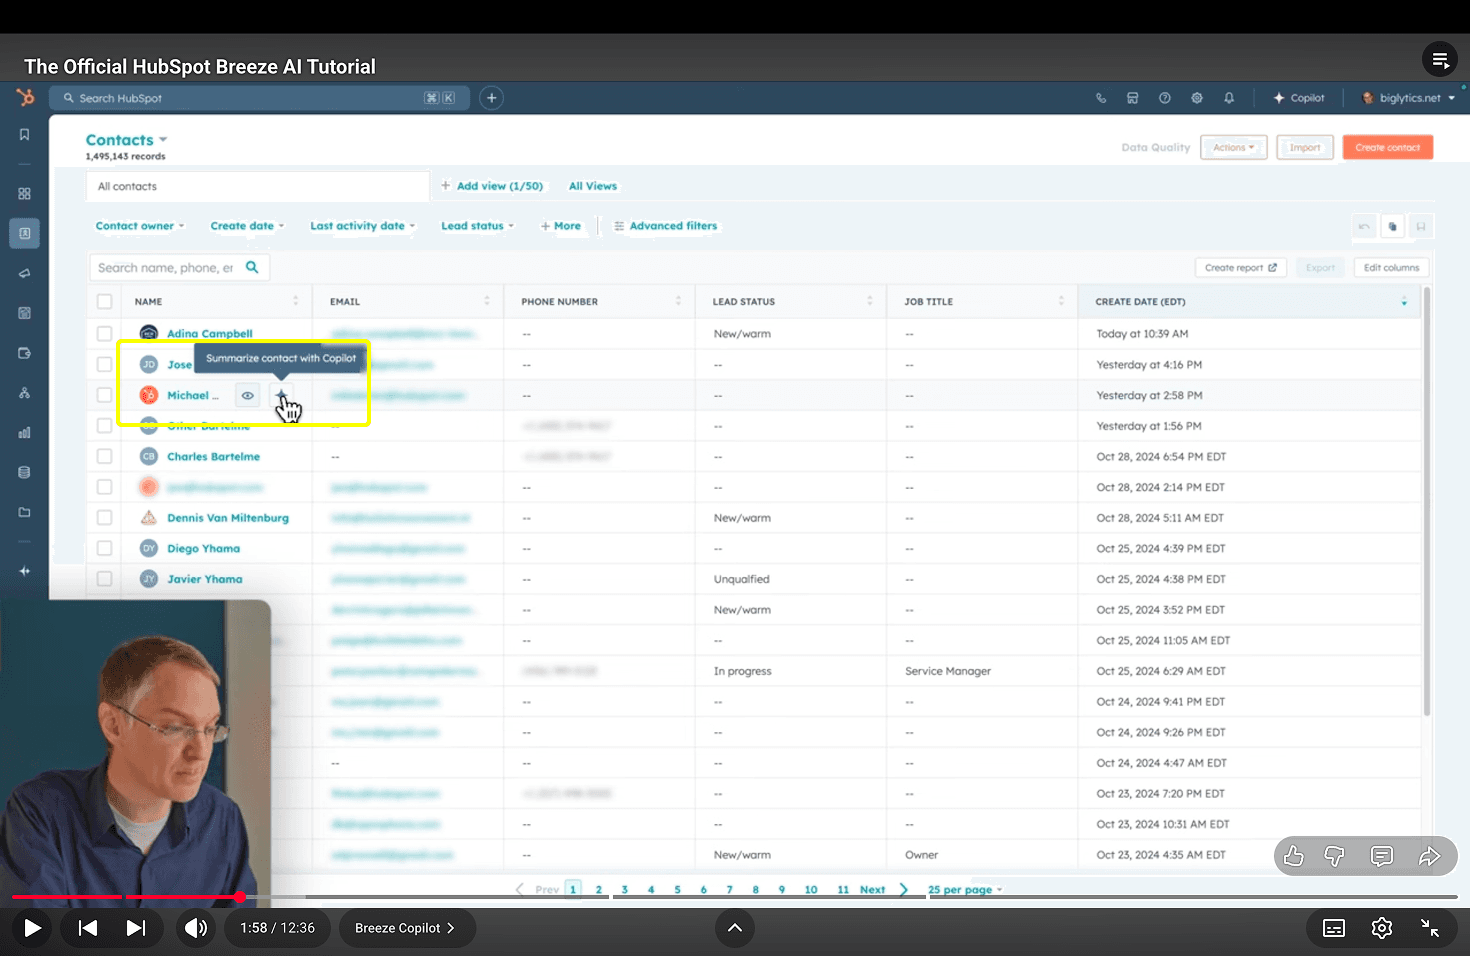Seek using the red video progress bar
Image resolution: width=1470 pixels, height=956 pixels.
click(126, 897)
